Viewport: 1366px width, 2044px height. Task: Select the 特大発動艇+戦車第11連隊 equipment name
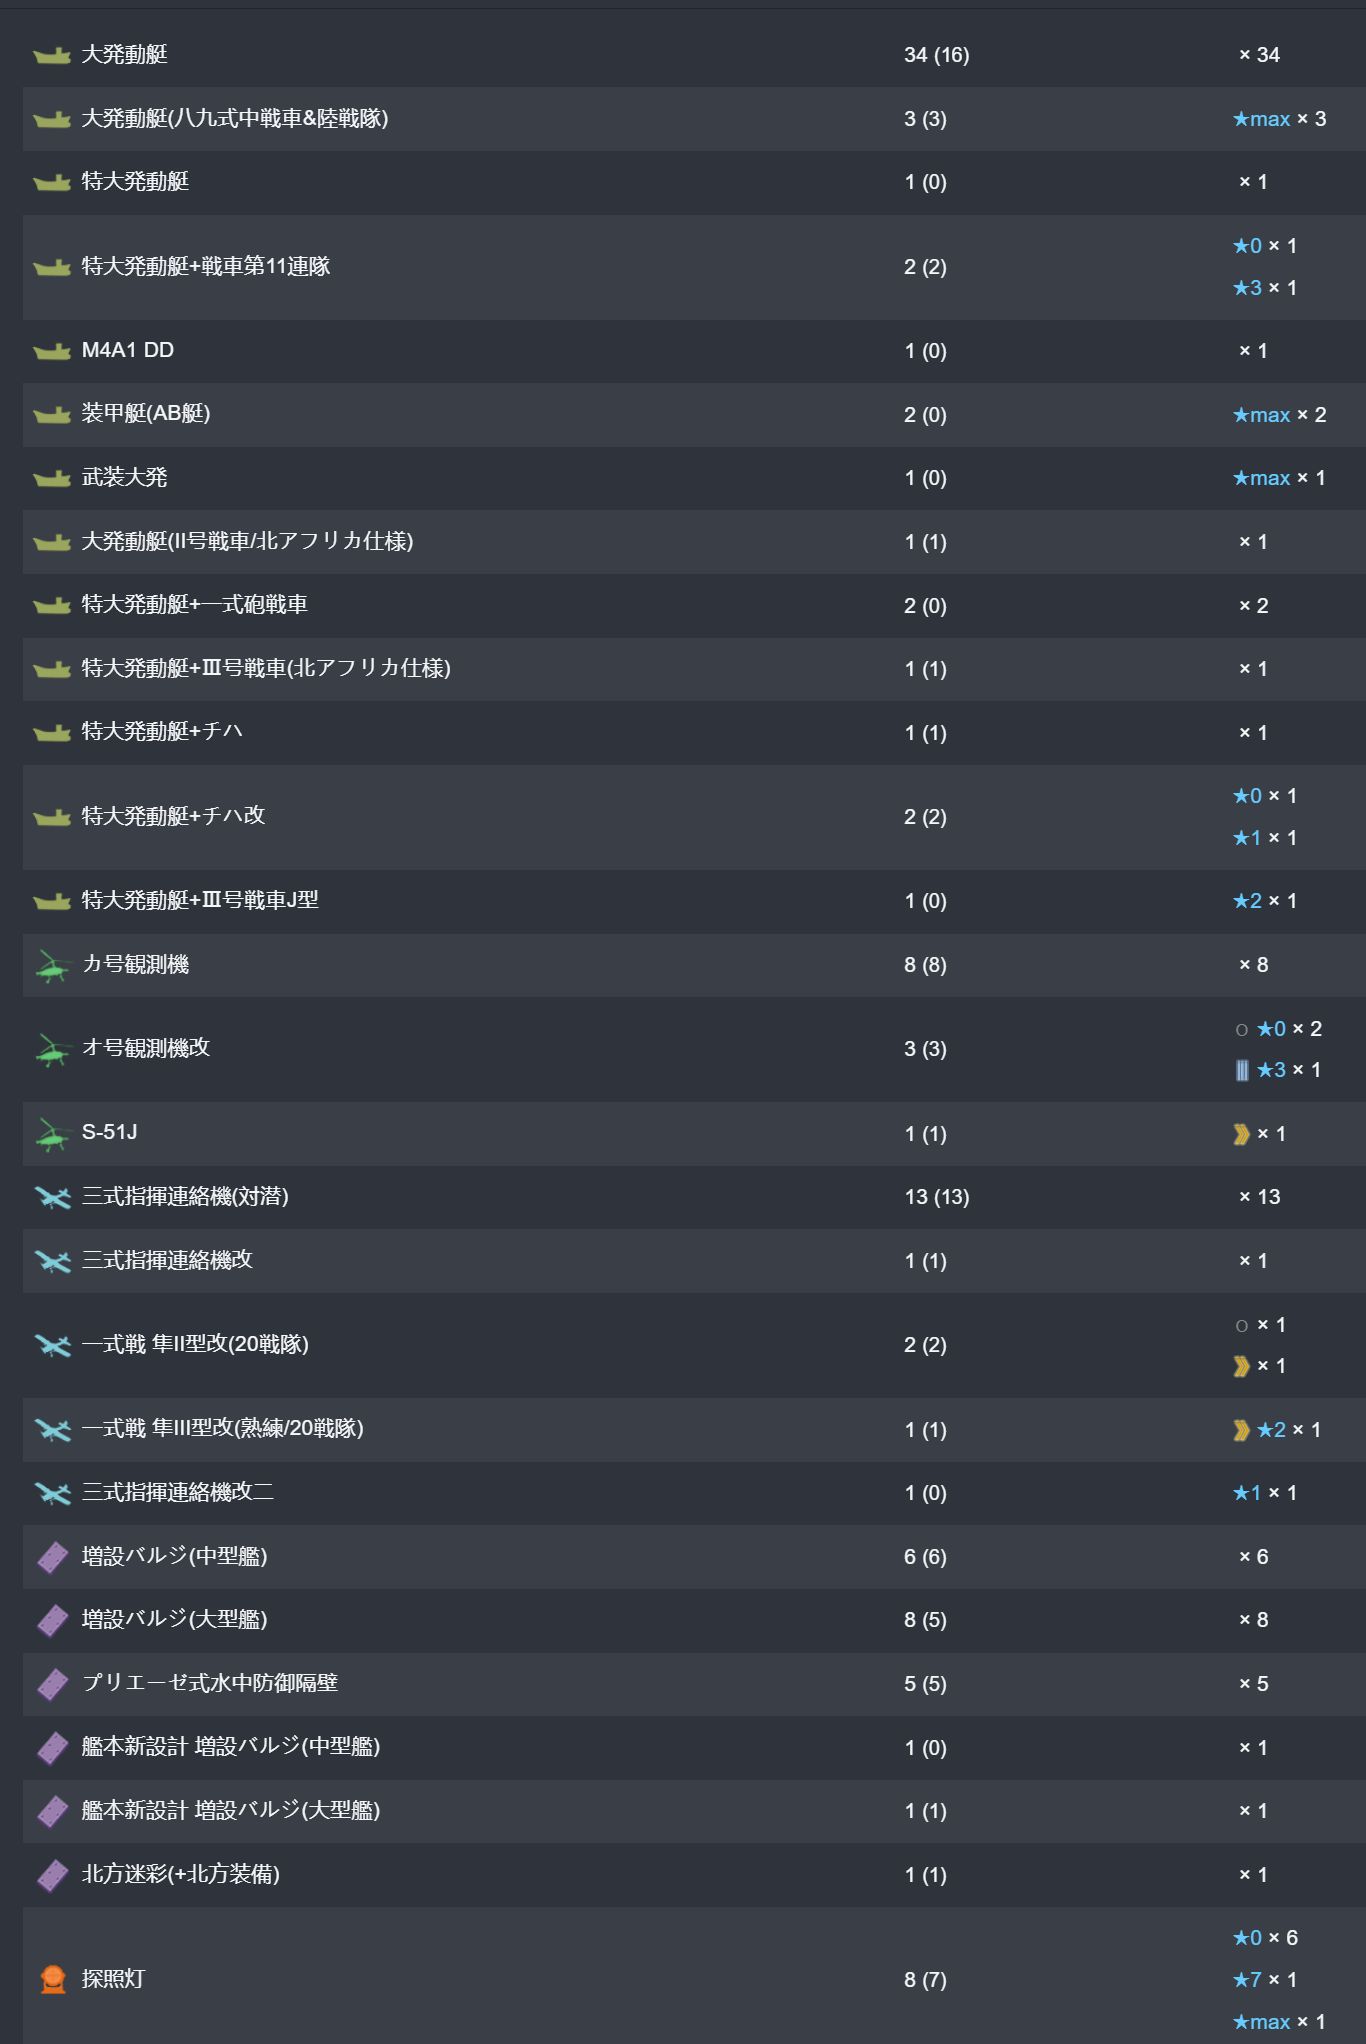coord(206,266)
